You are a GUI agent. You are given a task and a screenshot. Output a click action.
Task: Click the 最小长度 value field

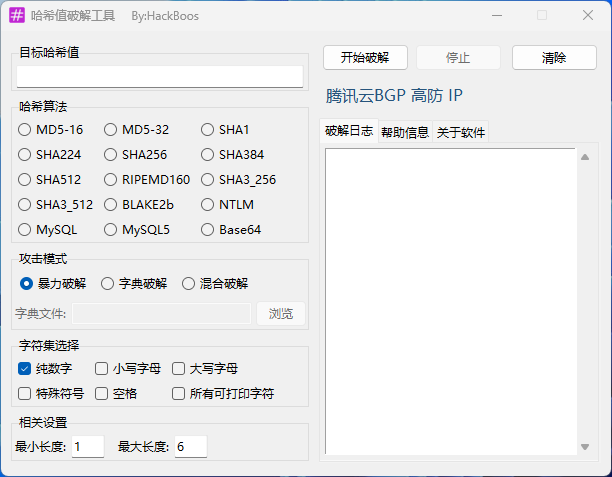point(88,447)
